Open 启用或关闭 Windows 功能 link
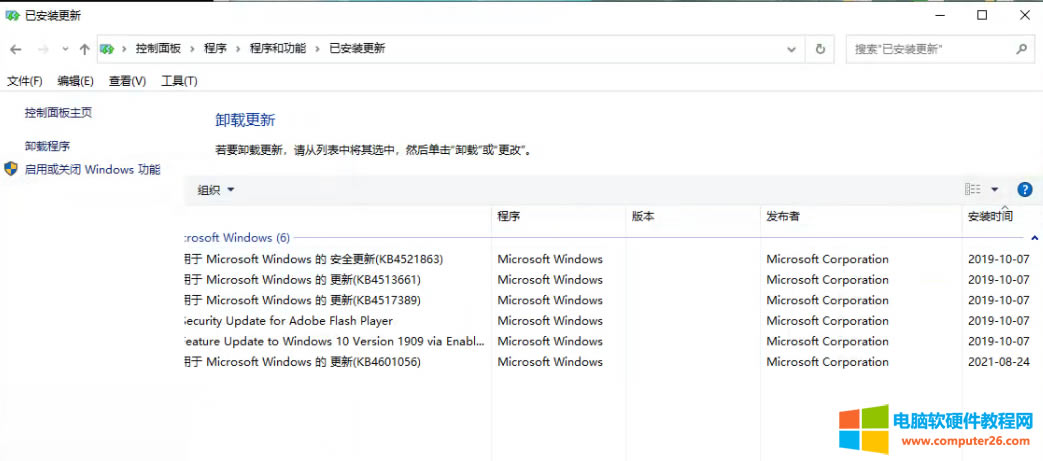1043x461 pixels. point(92,170)
